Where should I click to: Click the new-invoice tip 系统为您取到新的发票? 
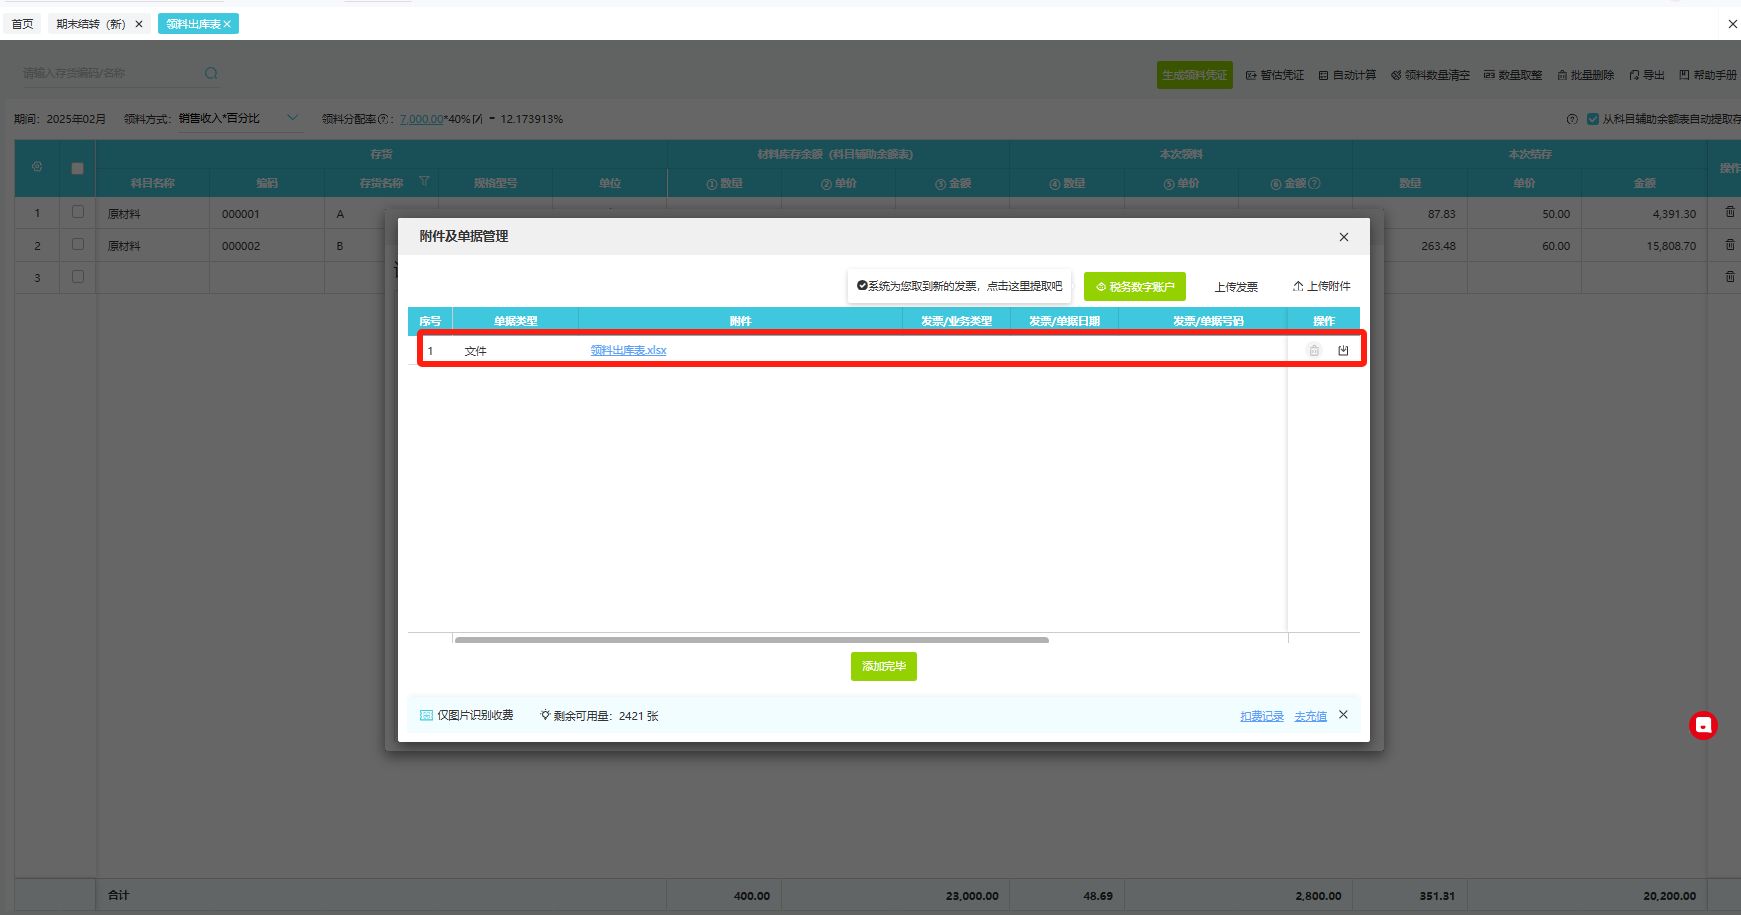pyautogui.click(x=960, y=286)
